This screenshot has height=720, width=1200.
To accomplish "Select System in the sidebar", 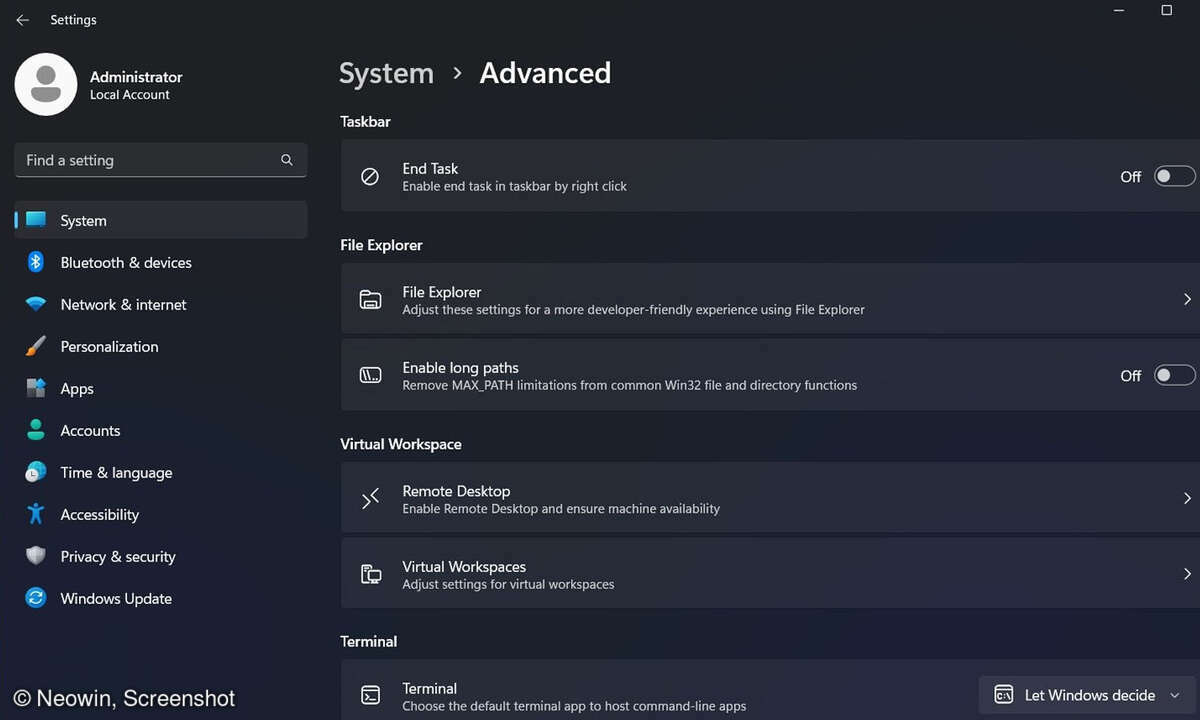I will tap(161, 220).
